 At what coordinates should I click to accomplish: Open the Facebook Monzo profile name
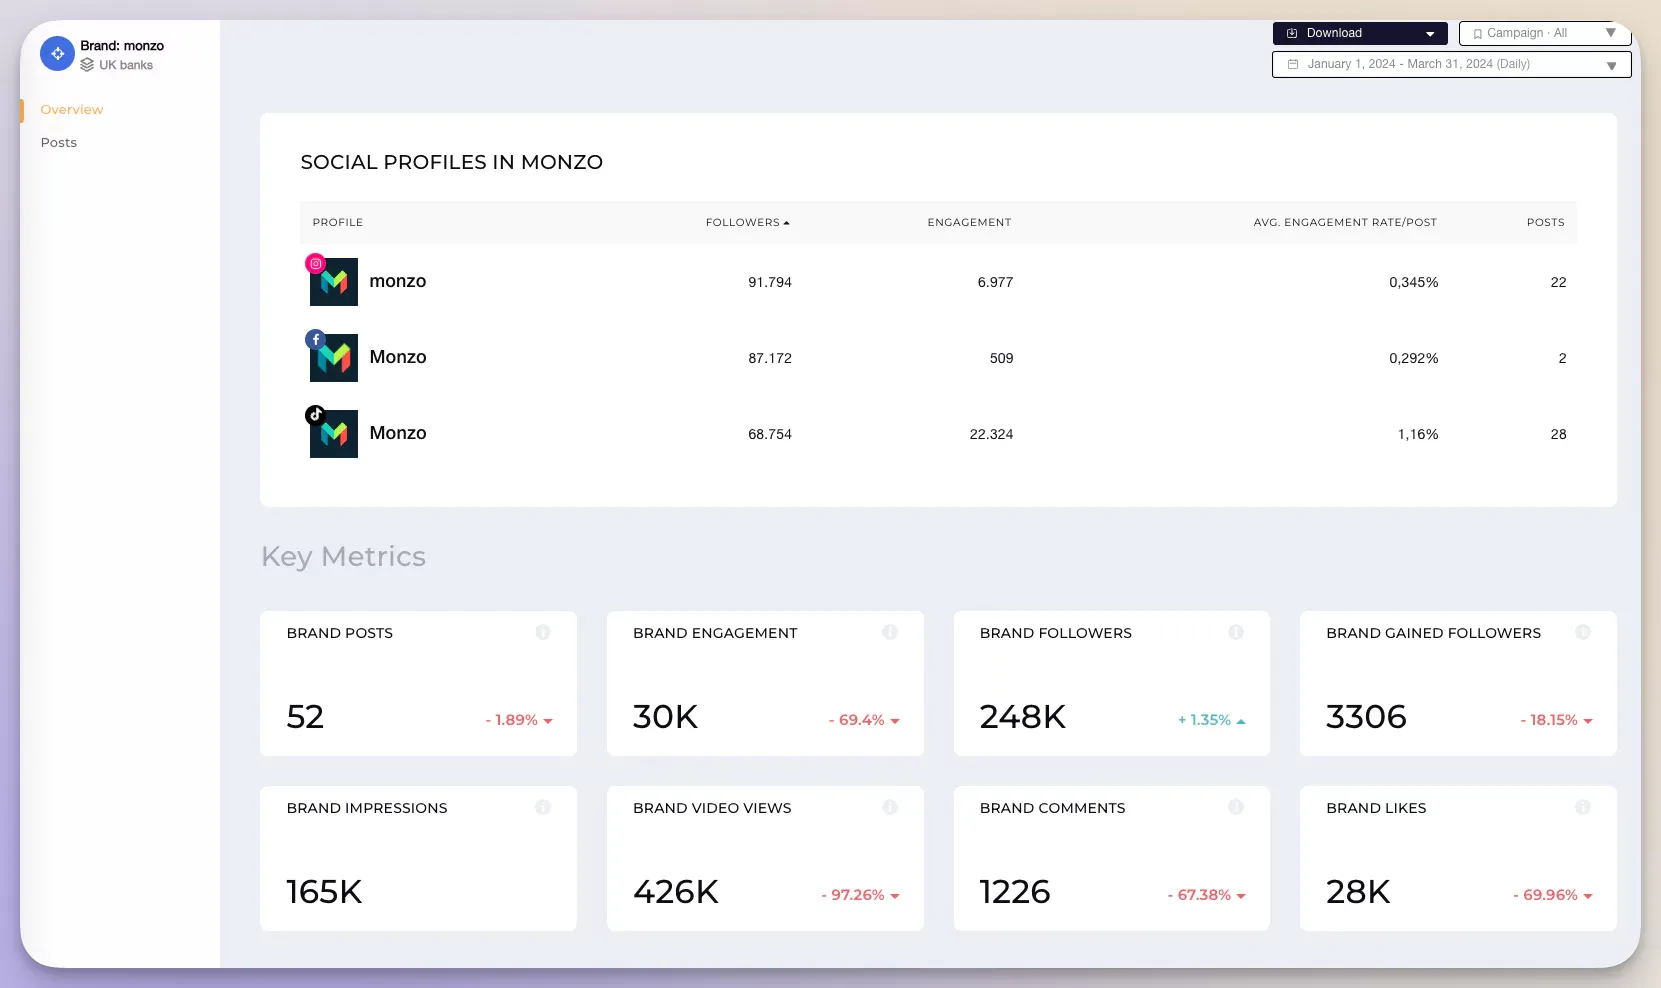click(398, 357)
